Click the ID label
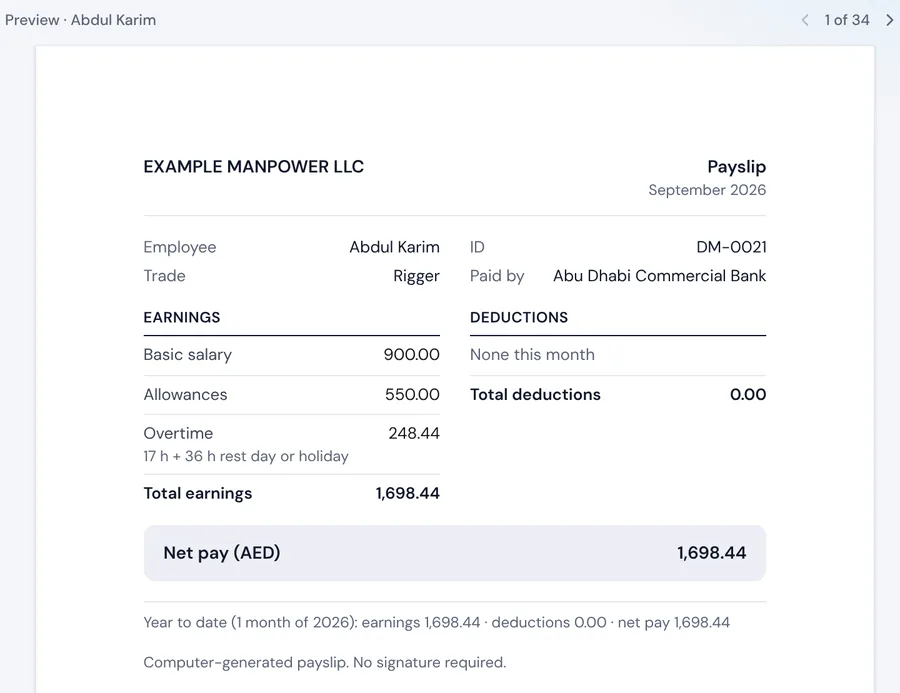This screenshot has height=693, width=900. [x=477, y=247]
